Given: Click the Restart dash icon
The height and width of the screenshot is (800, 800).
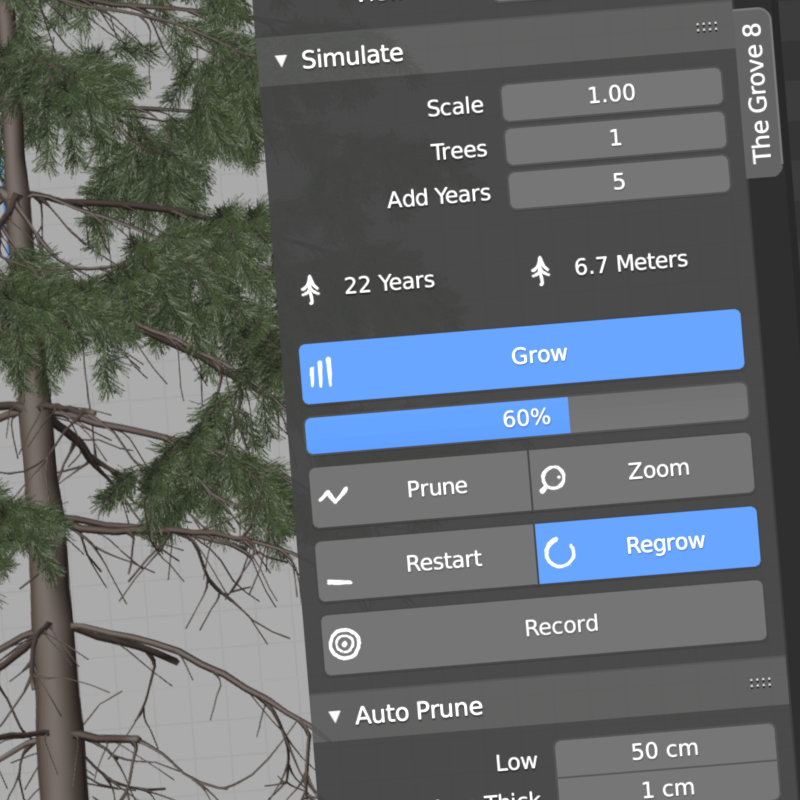Looking at the screenshot, I should point(339,582).
